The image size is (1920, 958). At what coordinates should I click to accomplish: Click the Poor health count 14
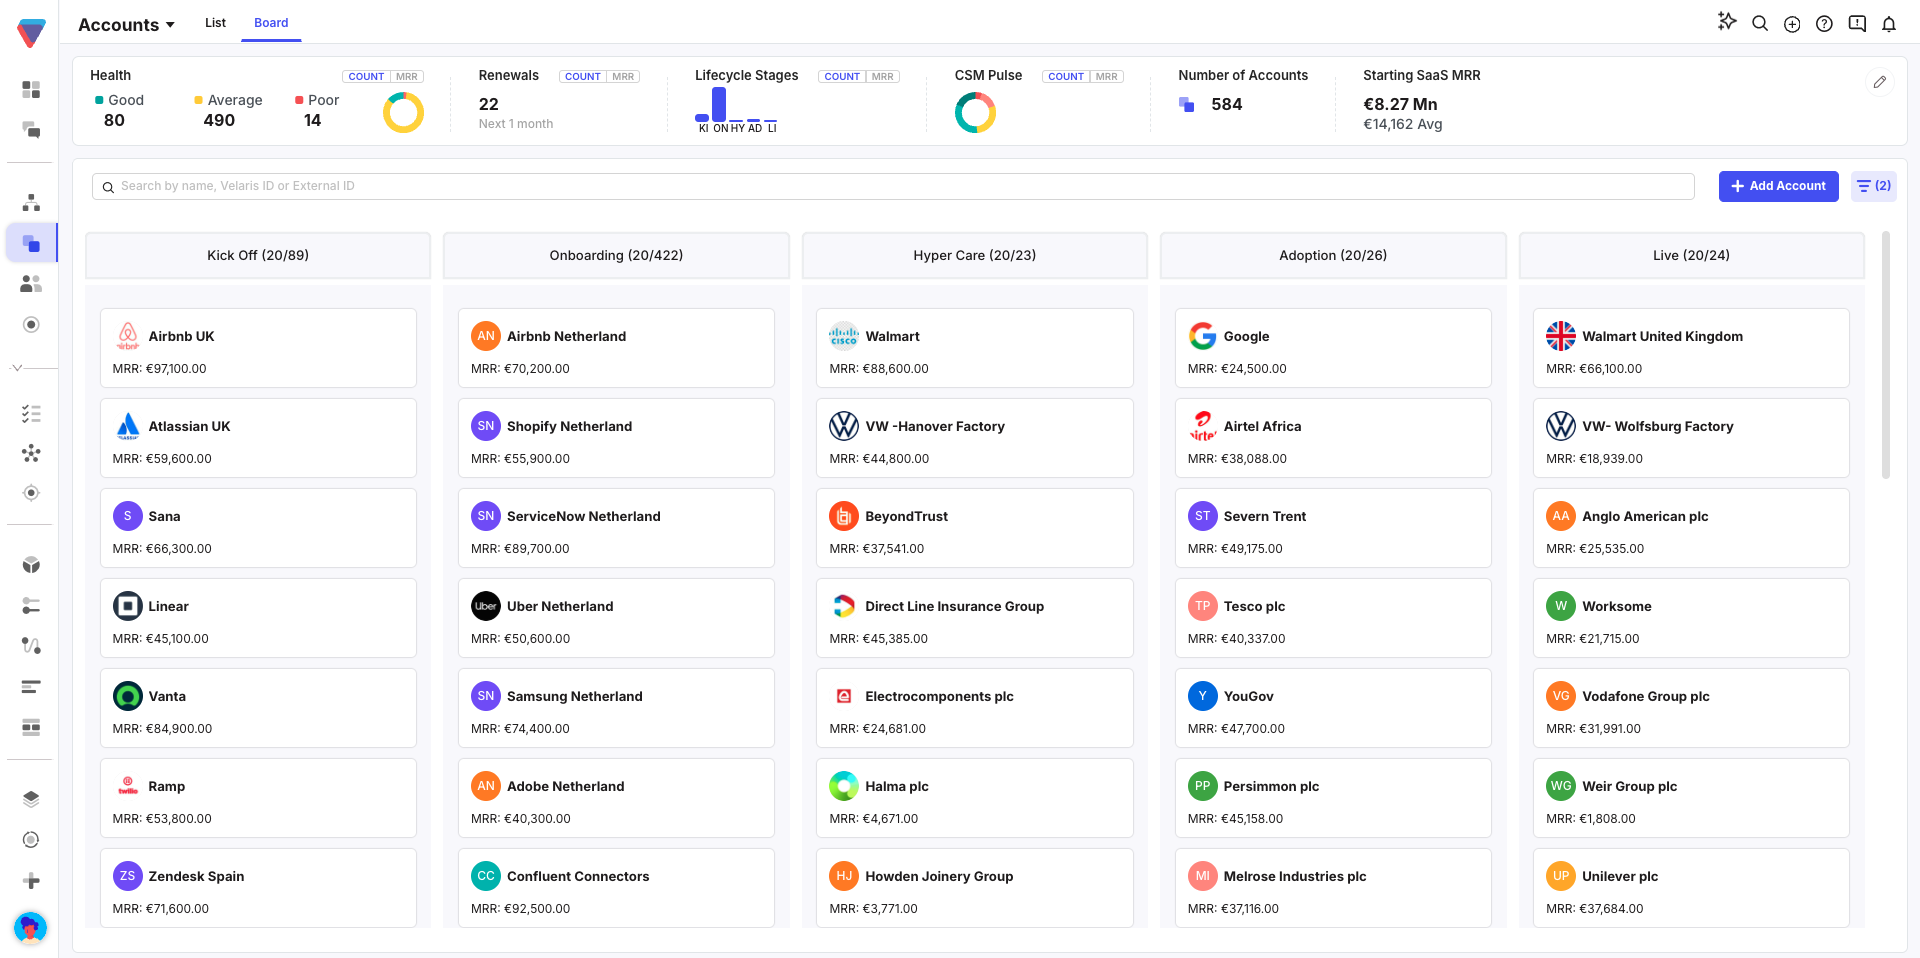pos(312,121)
